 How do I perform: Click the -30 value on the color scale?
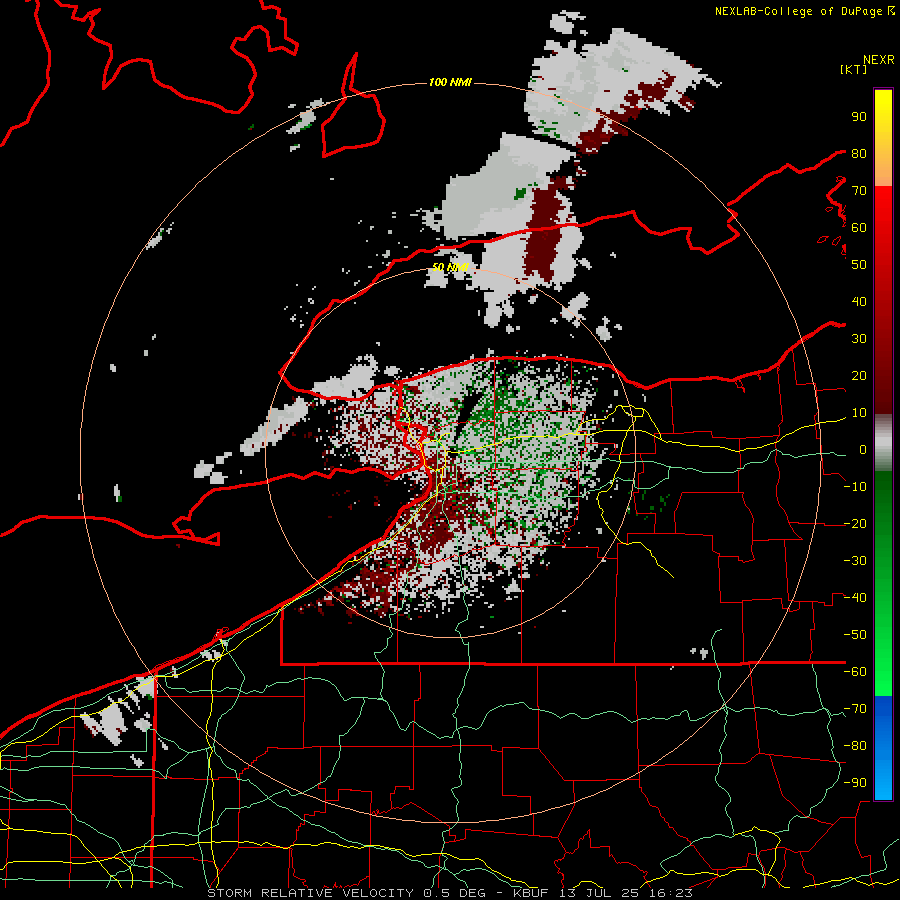click(x=855, y=560)
